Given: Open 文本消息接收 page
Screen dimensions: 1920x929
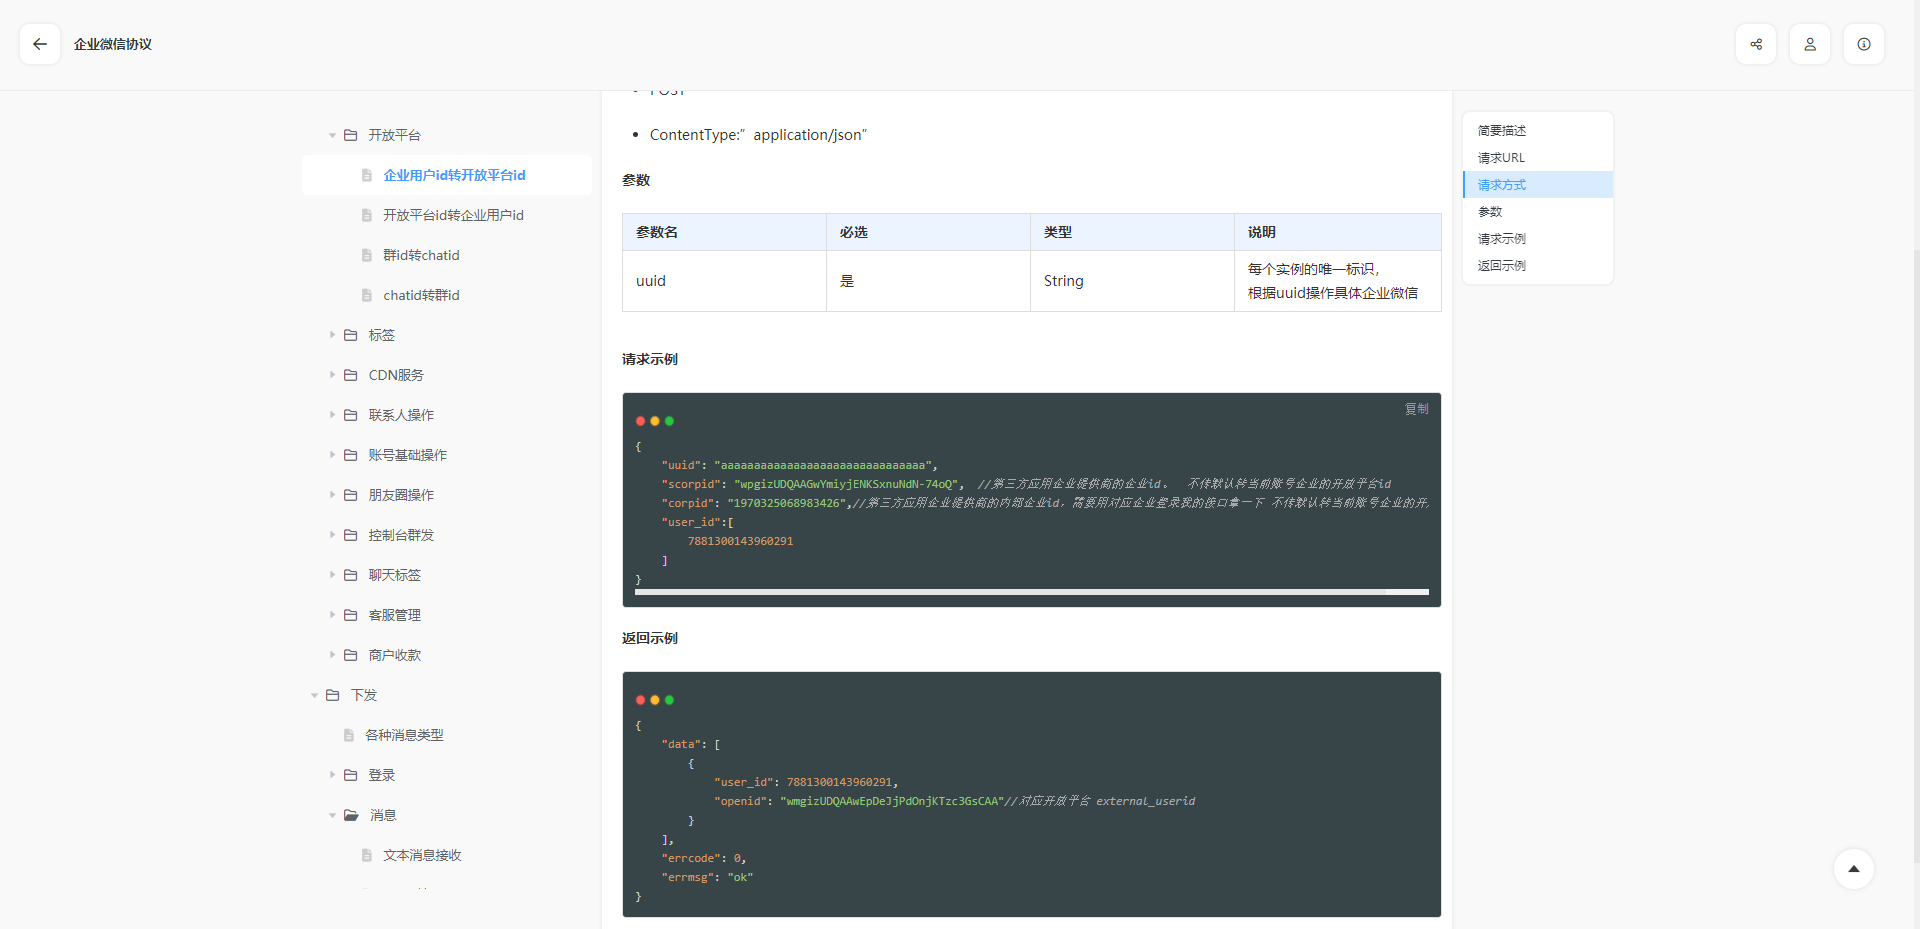Looking at the screenshot, I should click(422, 855).
